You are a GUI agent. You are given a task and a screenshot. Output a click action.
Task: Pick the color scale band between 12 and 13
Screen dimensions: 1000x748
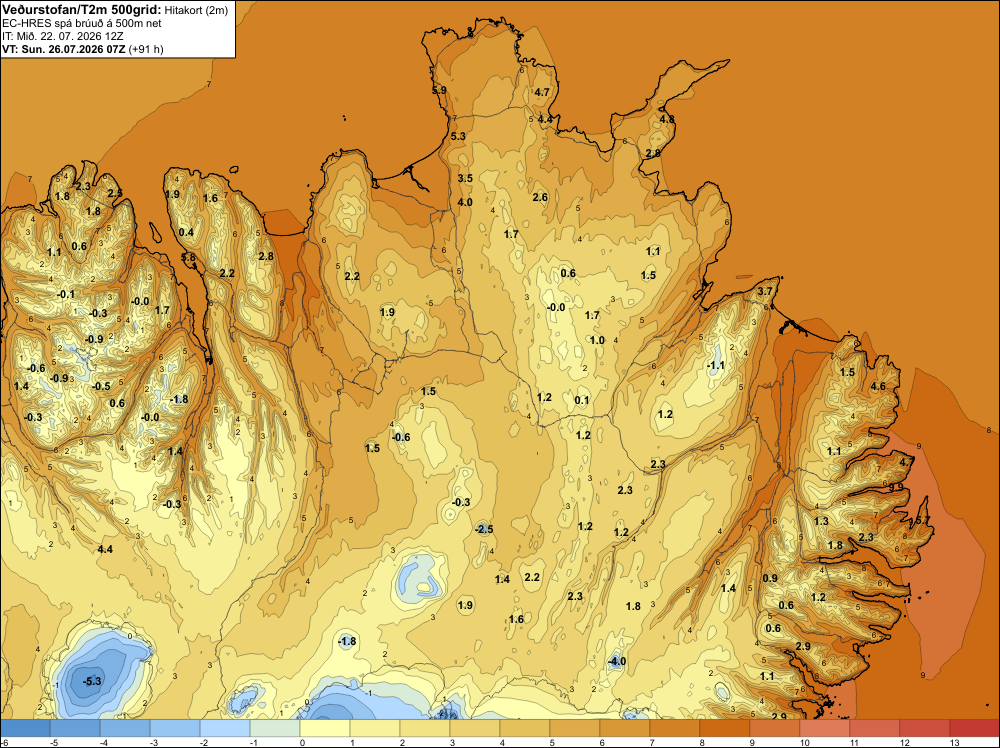(x=925, y=728)
